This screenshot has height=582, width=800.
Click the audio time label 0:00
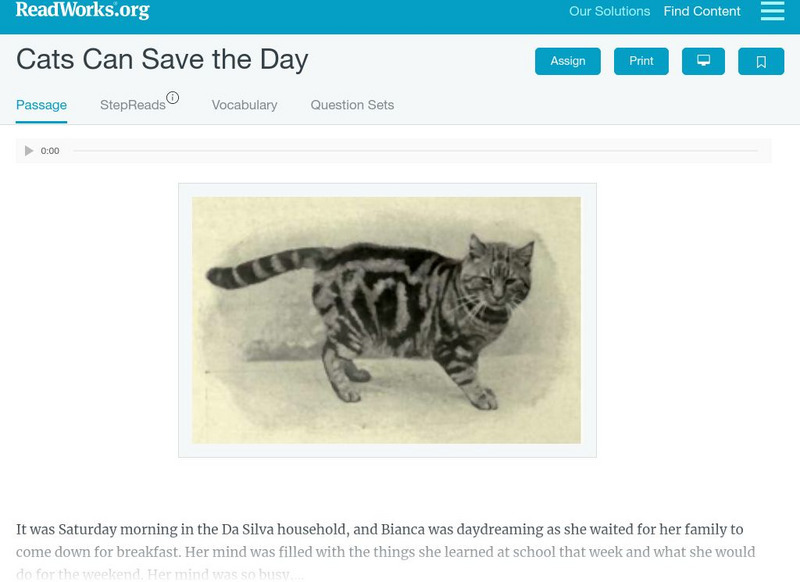click(x=50, y=151)
